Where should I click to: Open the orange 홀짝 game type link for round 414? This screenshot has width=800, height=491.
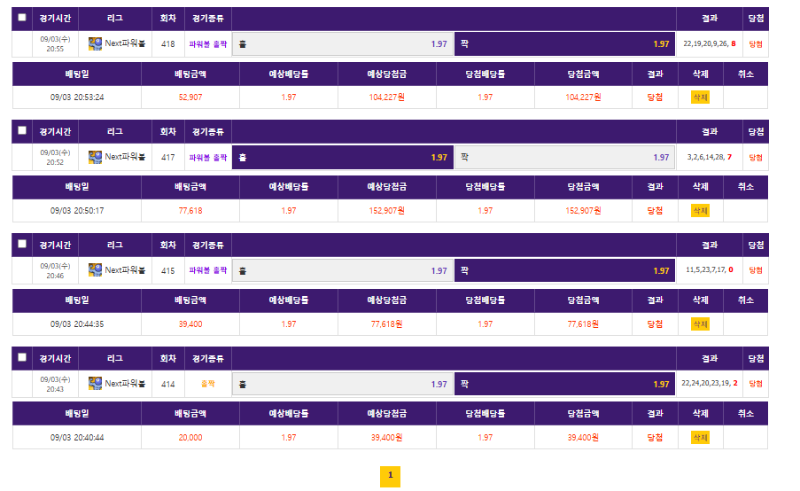pyautogui.click(x=208, y=384)
